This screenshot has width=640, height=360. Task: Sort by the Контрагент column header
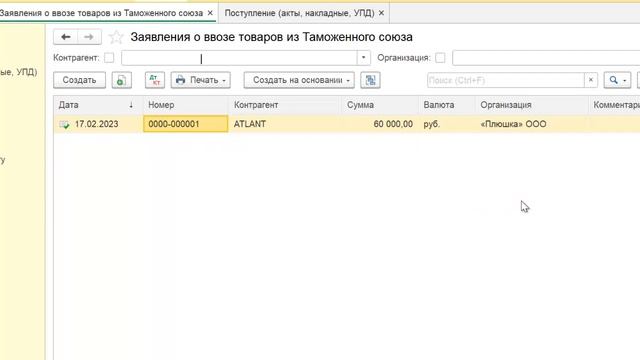(x=285, y=105)
